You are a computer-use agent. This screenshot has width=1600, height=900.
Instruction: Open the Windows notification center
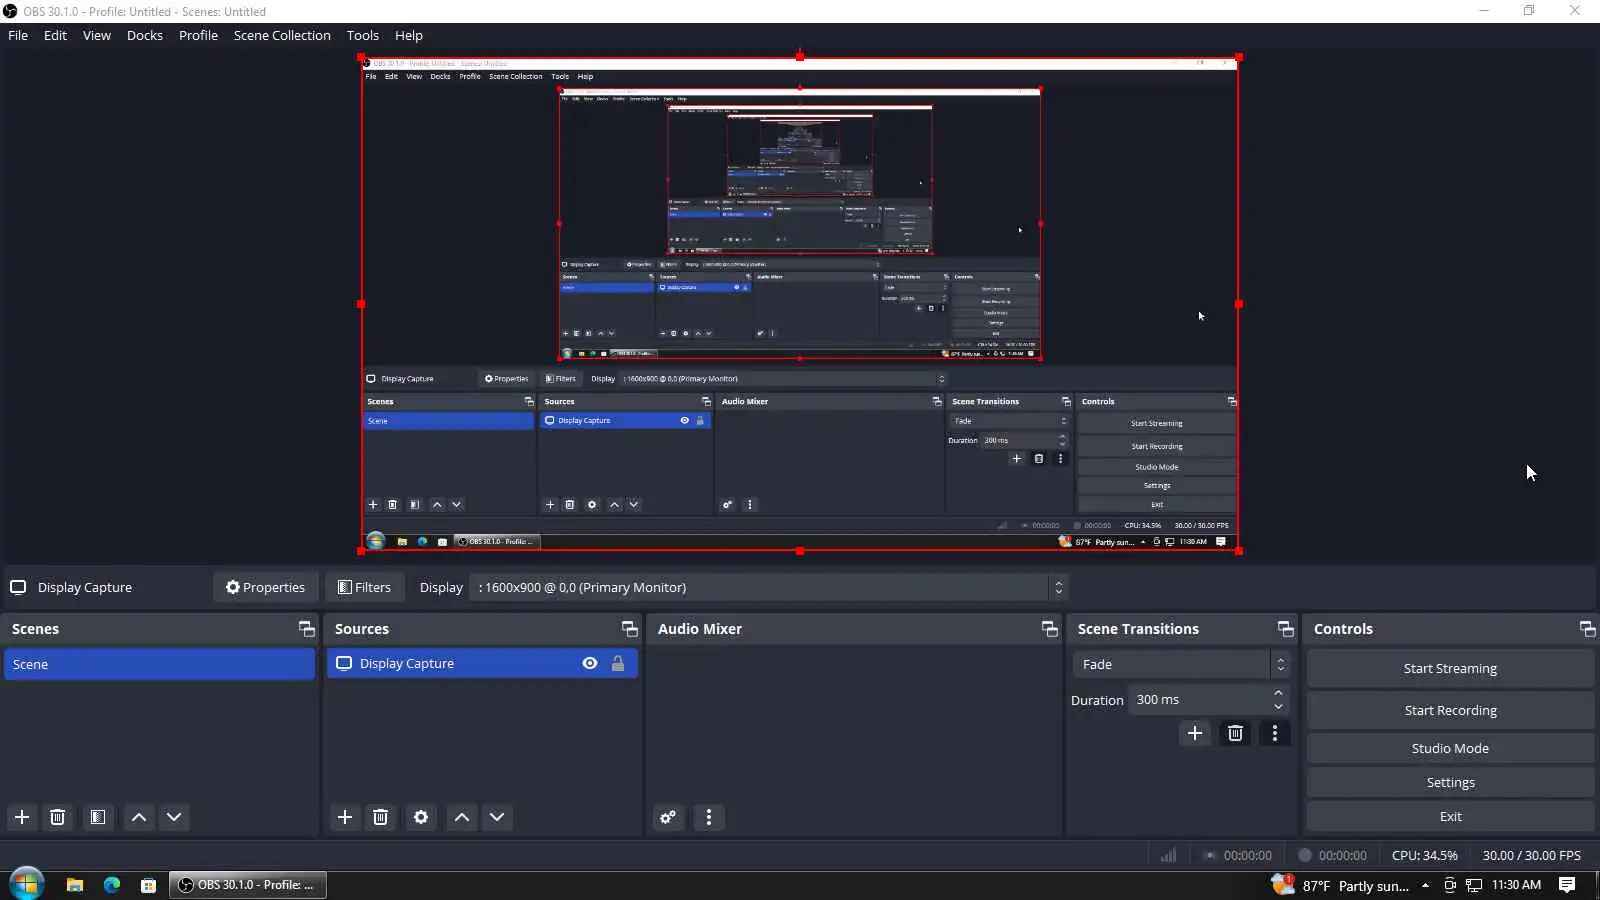point(1567,885)
